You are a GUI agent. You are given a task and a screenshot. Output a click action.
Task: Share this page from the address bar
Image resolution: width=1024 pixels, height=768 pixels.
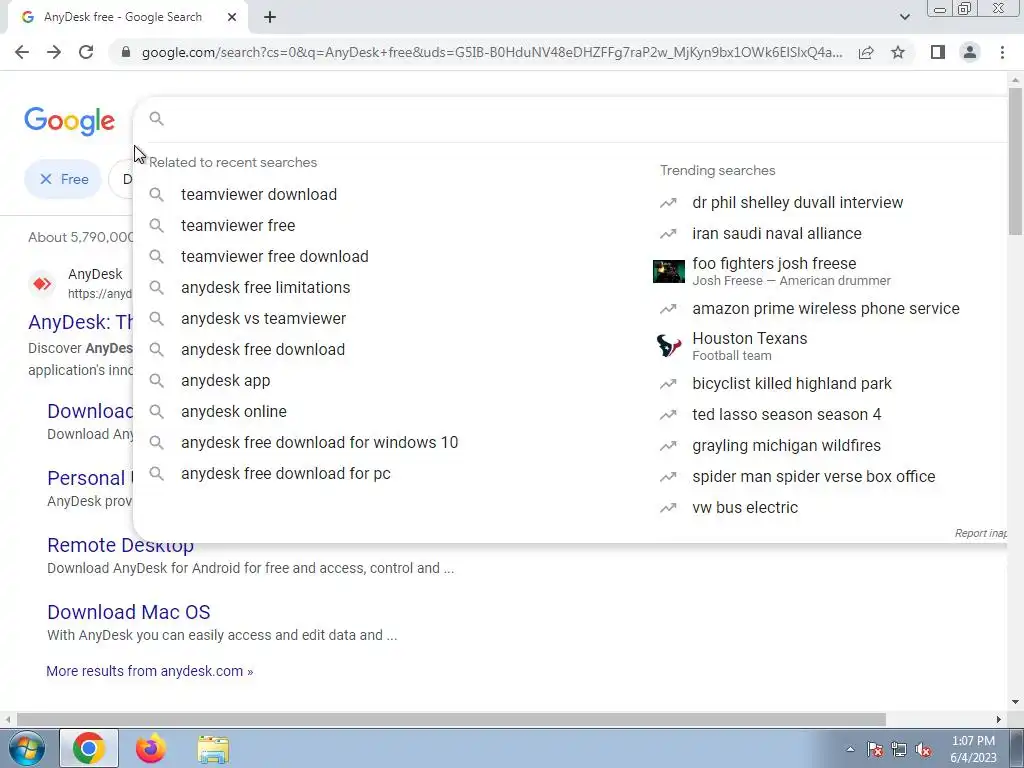point(866,52)
